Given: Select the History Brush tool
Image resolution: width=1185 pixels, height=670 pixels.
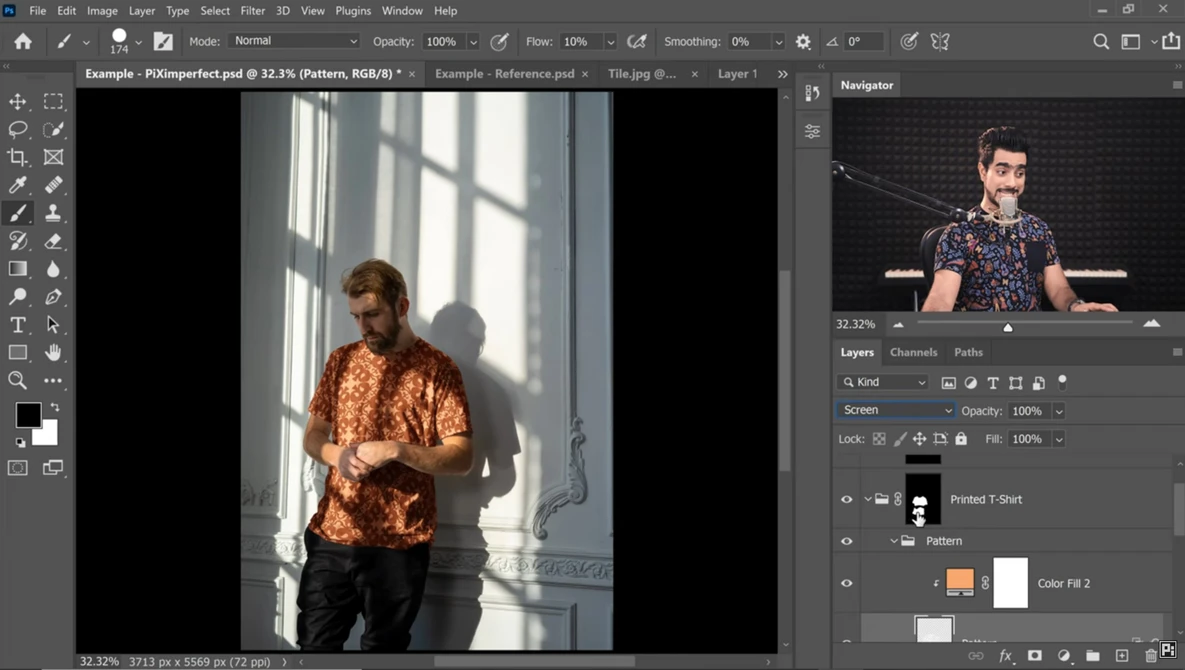Looking at the screenshot, I should (x=17, y=241).
